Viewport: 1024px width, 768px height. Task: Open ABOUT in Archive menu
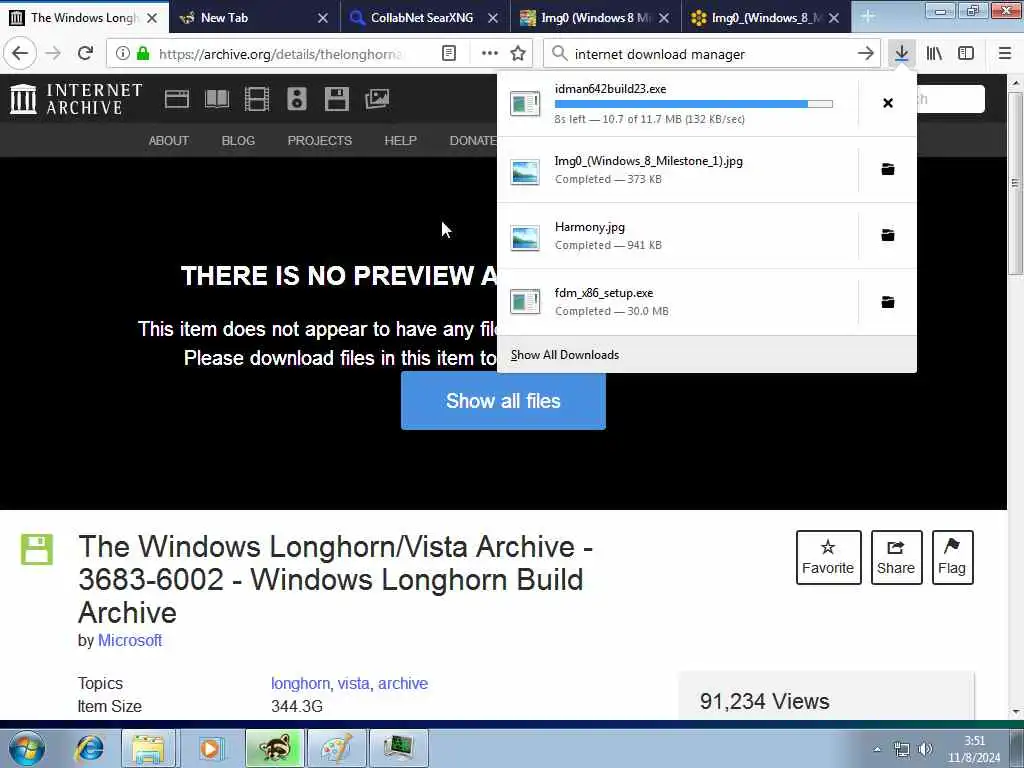click(168, 140)
